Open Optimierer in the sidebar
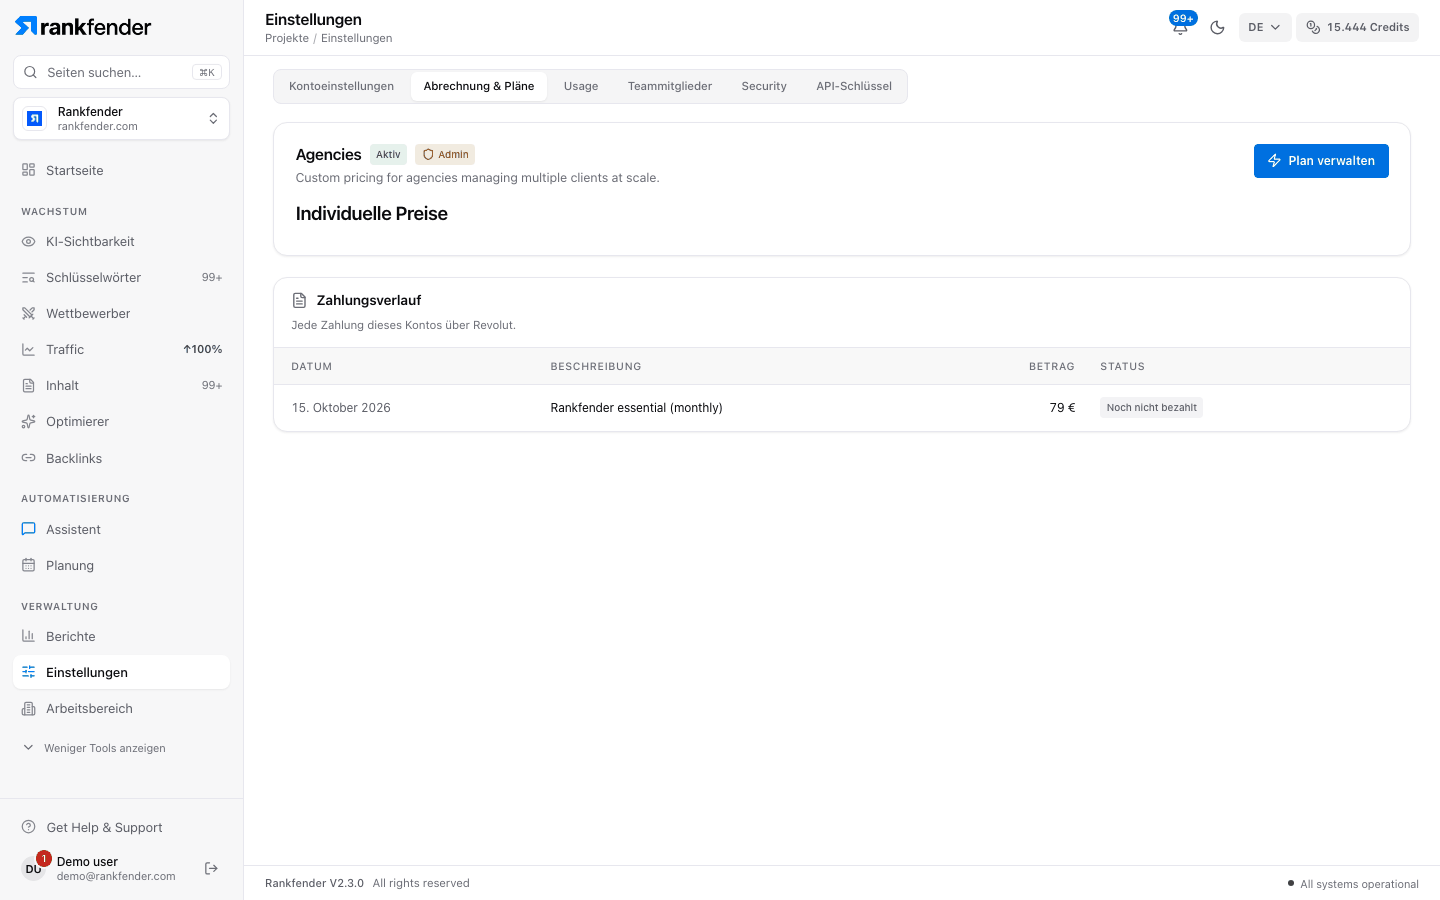Screen dimensions: 1440x900 click(121, 421)
